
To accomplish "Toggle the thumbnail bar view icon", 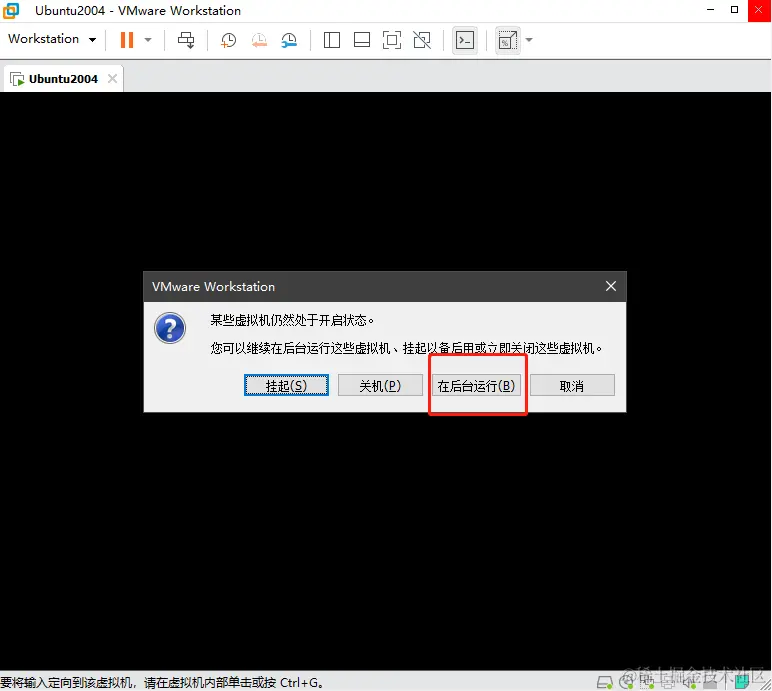I will [x=362, y=40].
